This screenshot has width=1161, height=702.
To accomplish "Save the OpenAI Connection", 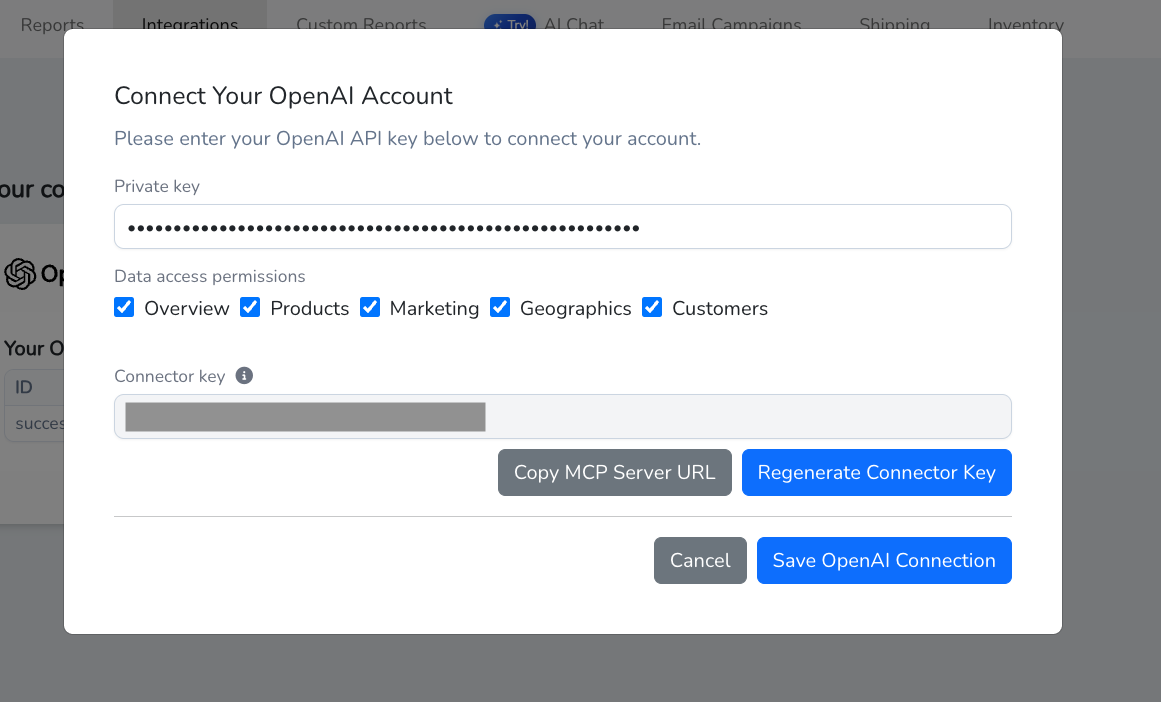I will pyautogui.click(x=884, y=560).
